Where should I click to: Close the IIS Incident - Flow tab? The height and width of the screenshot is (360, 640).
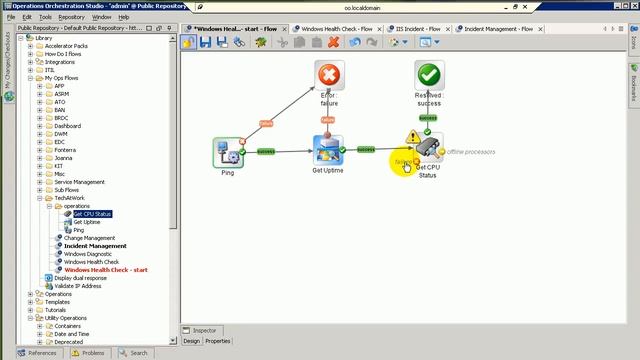[x=448, y=29]
